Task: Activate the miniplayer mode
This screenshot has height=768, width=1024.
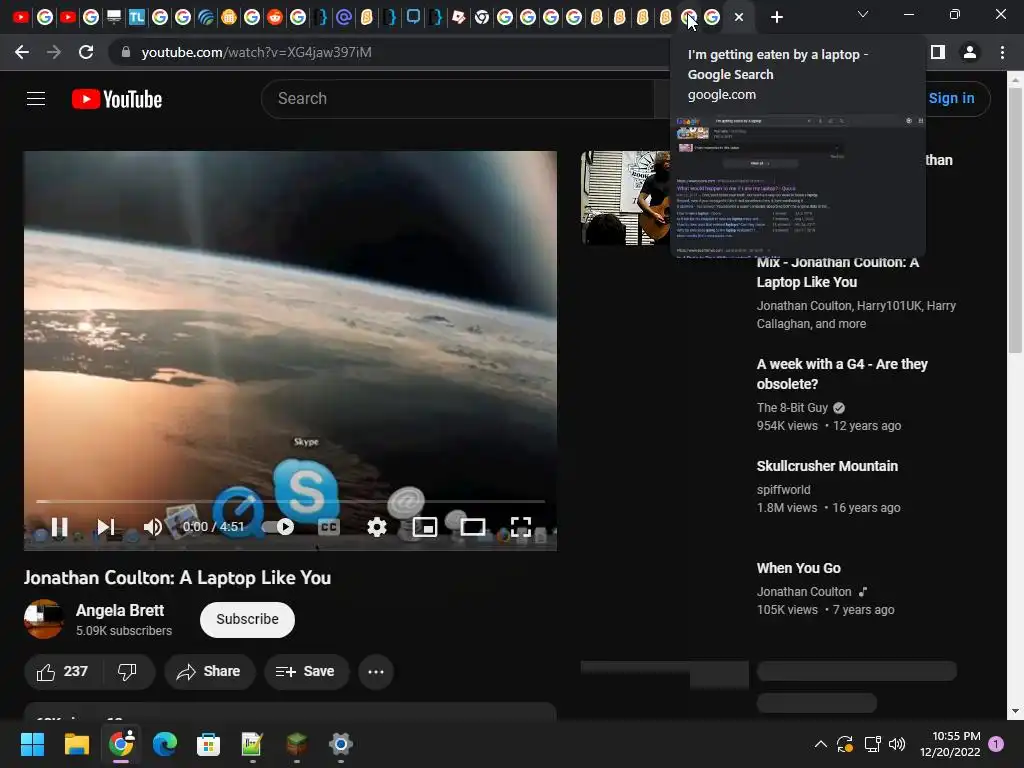Action: click(x=424, y=526)
